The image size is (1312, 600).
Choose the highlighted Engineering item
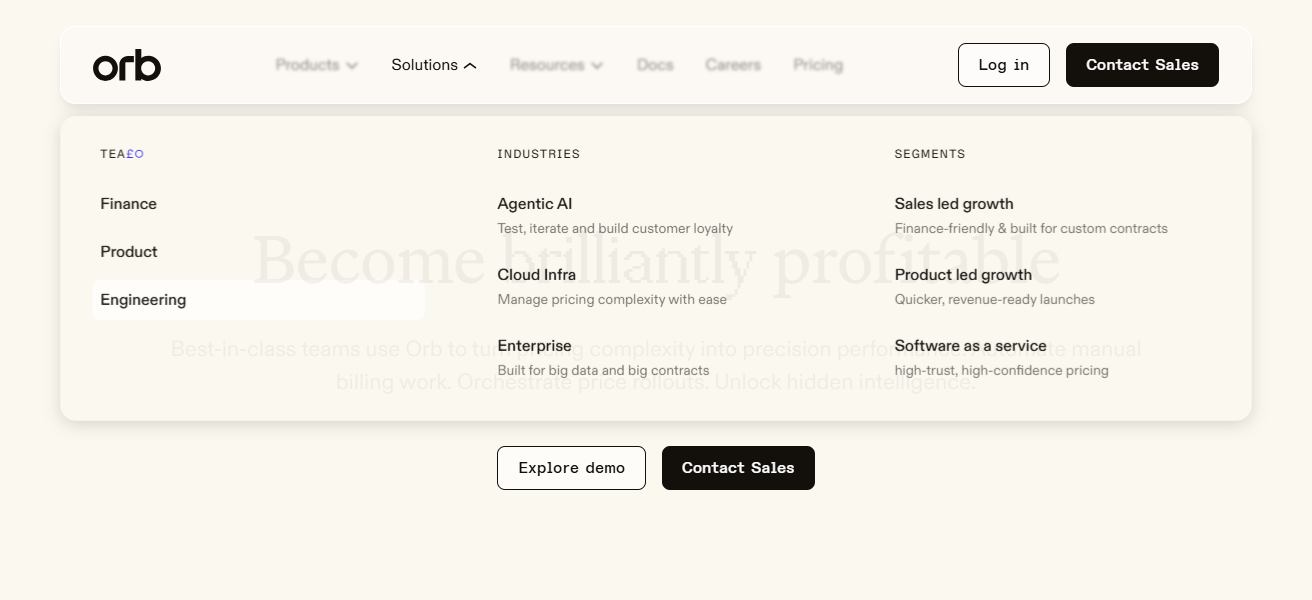coord(143,300)
